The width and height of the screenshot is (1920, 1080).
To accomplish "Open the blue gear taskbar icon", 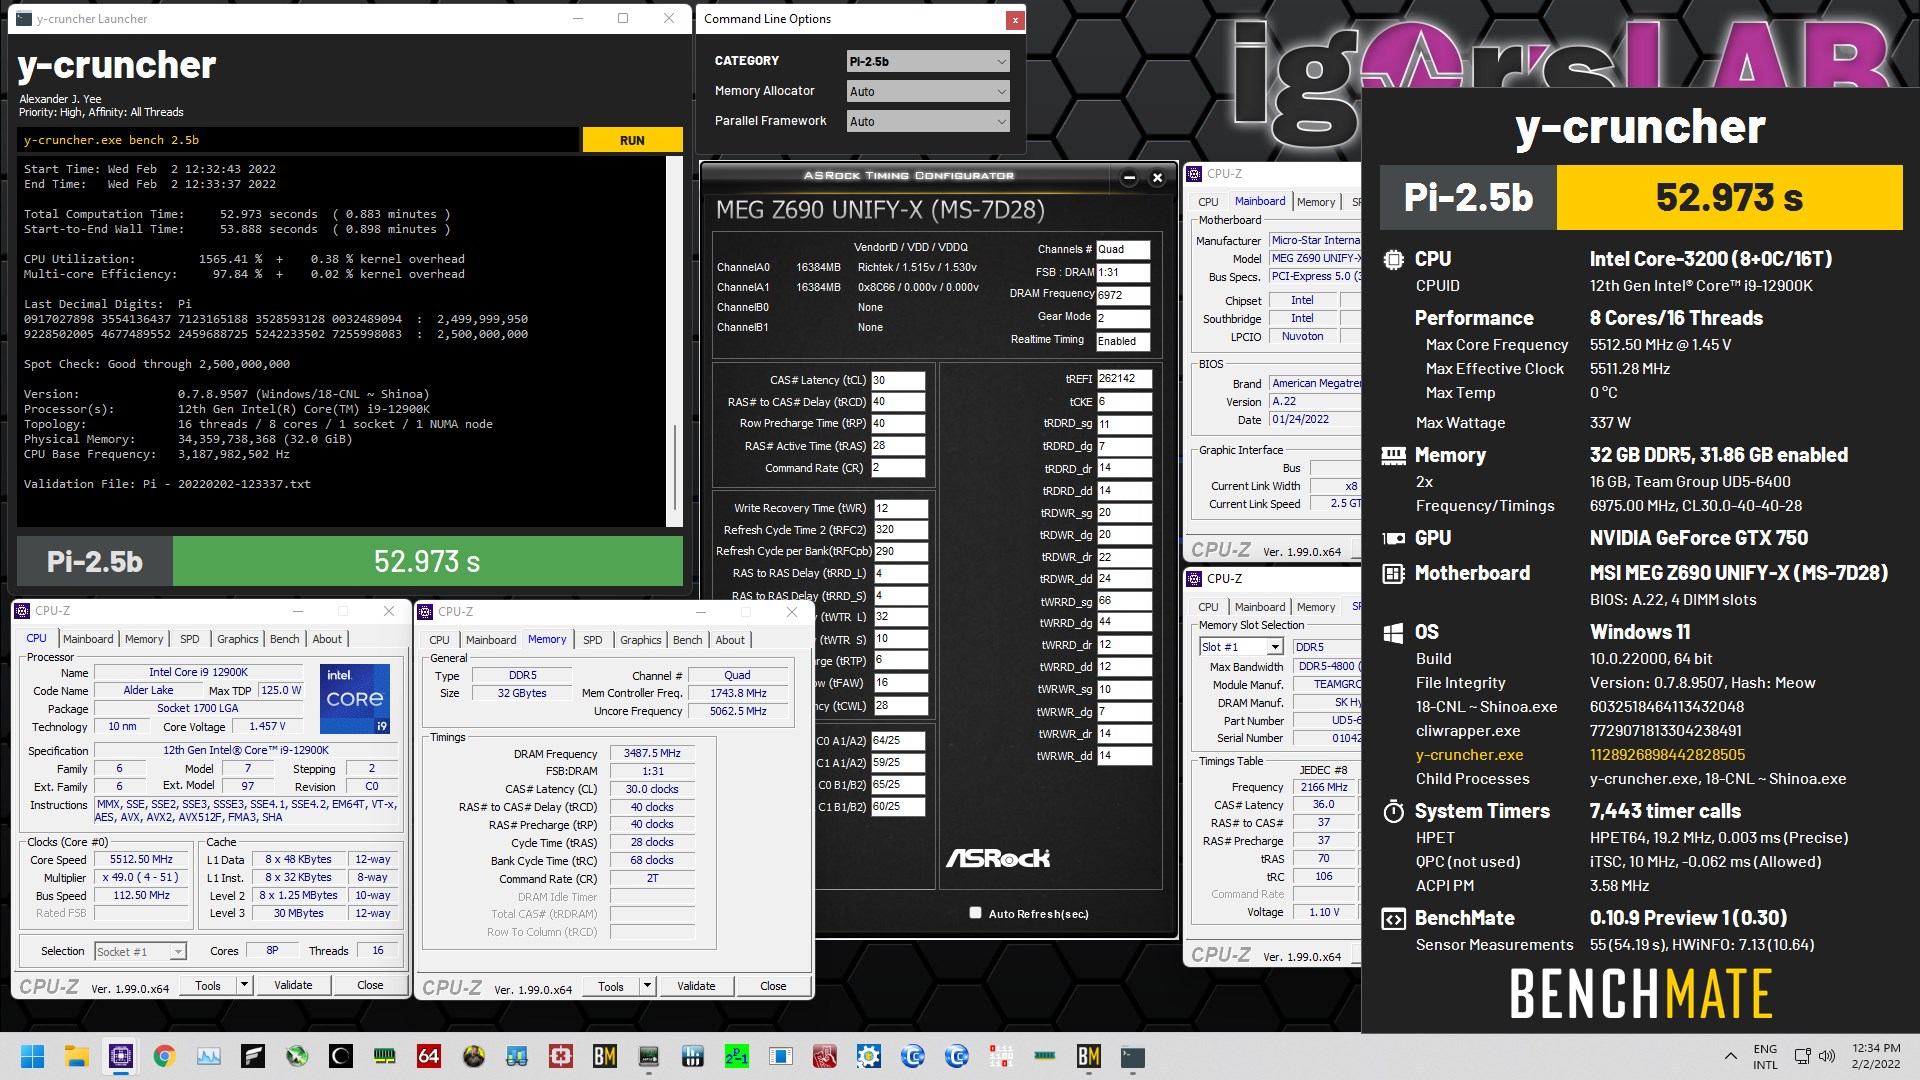I will 868,1056.
